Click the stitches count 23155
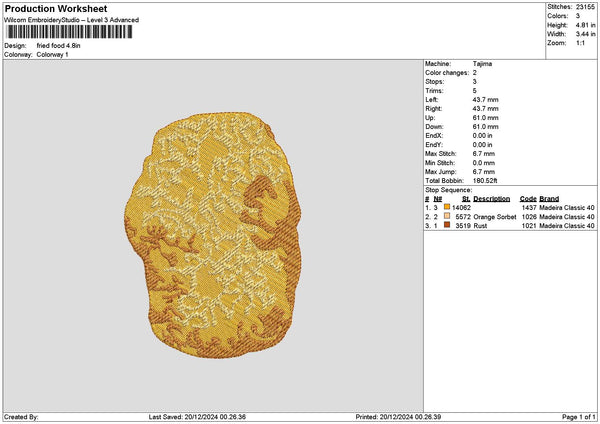 (x=585, y=7)
